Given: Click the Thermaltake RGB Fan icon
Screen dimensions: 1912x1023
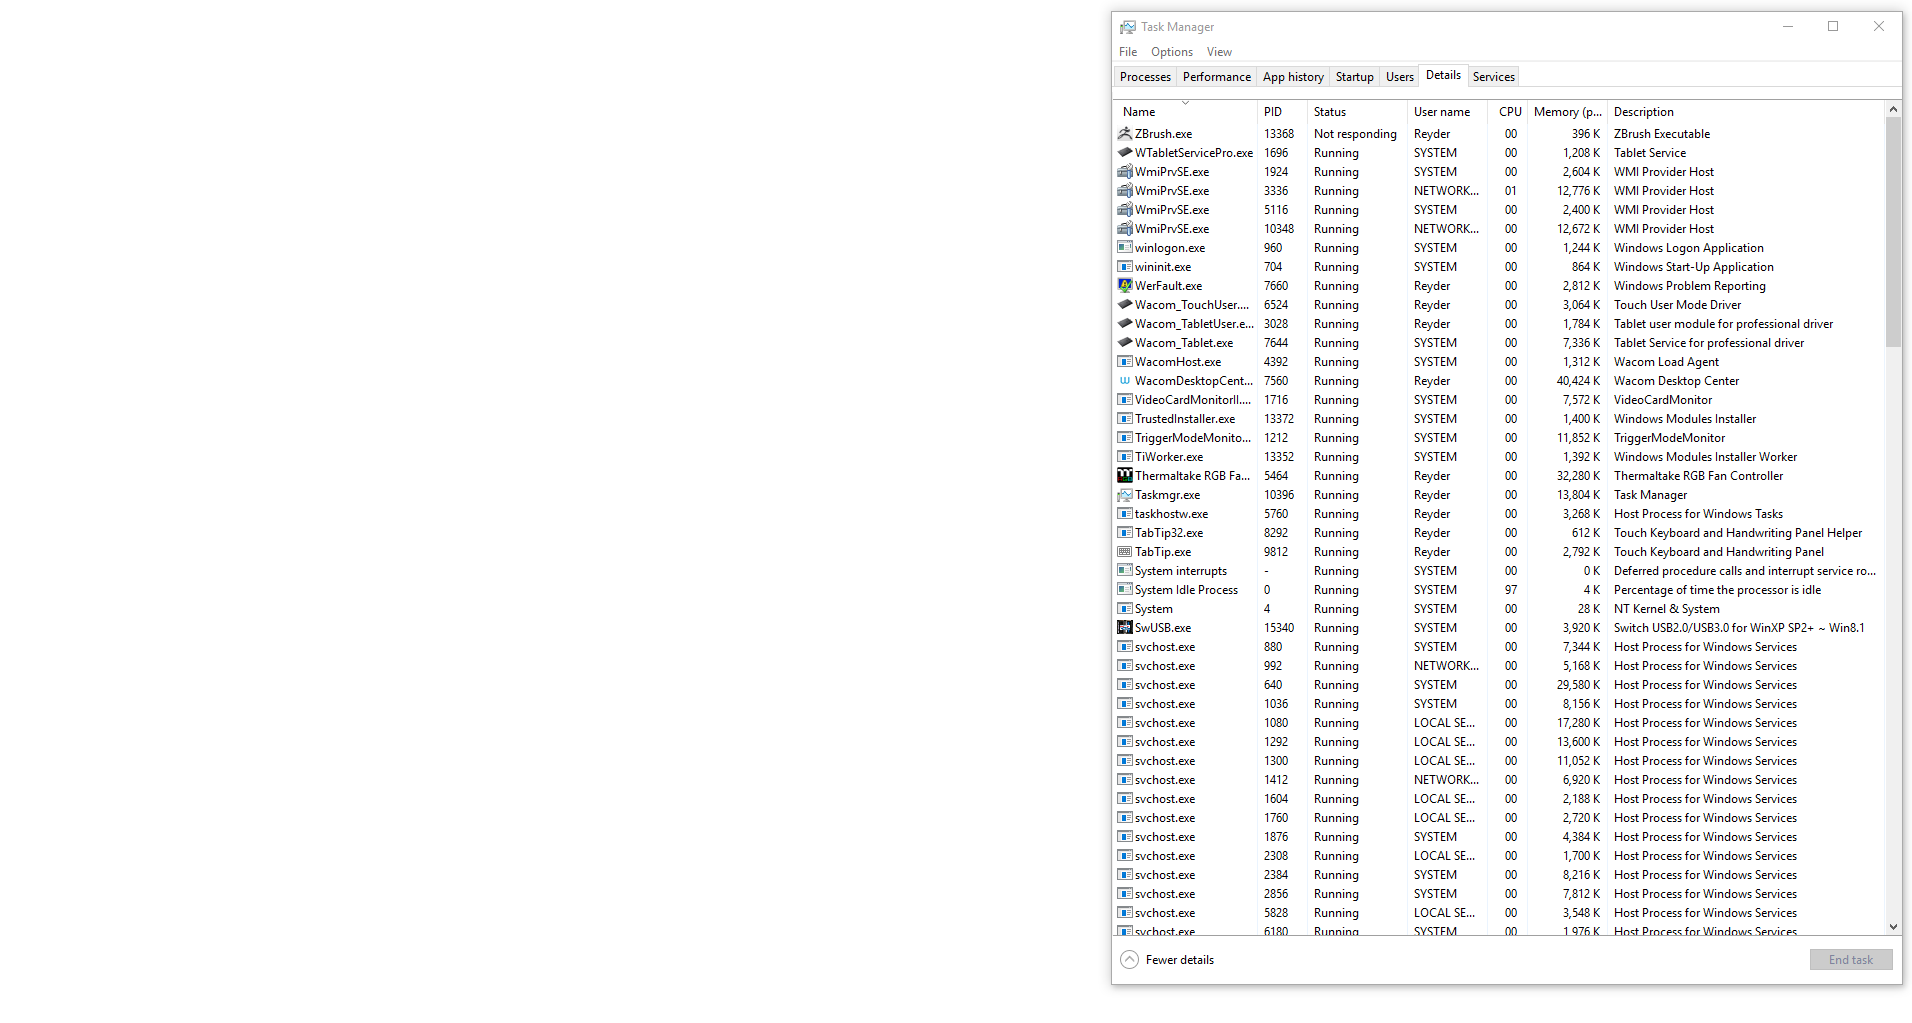Looking at the screenshot, I should click(1125, 476).
